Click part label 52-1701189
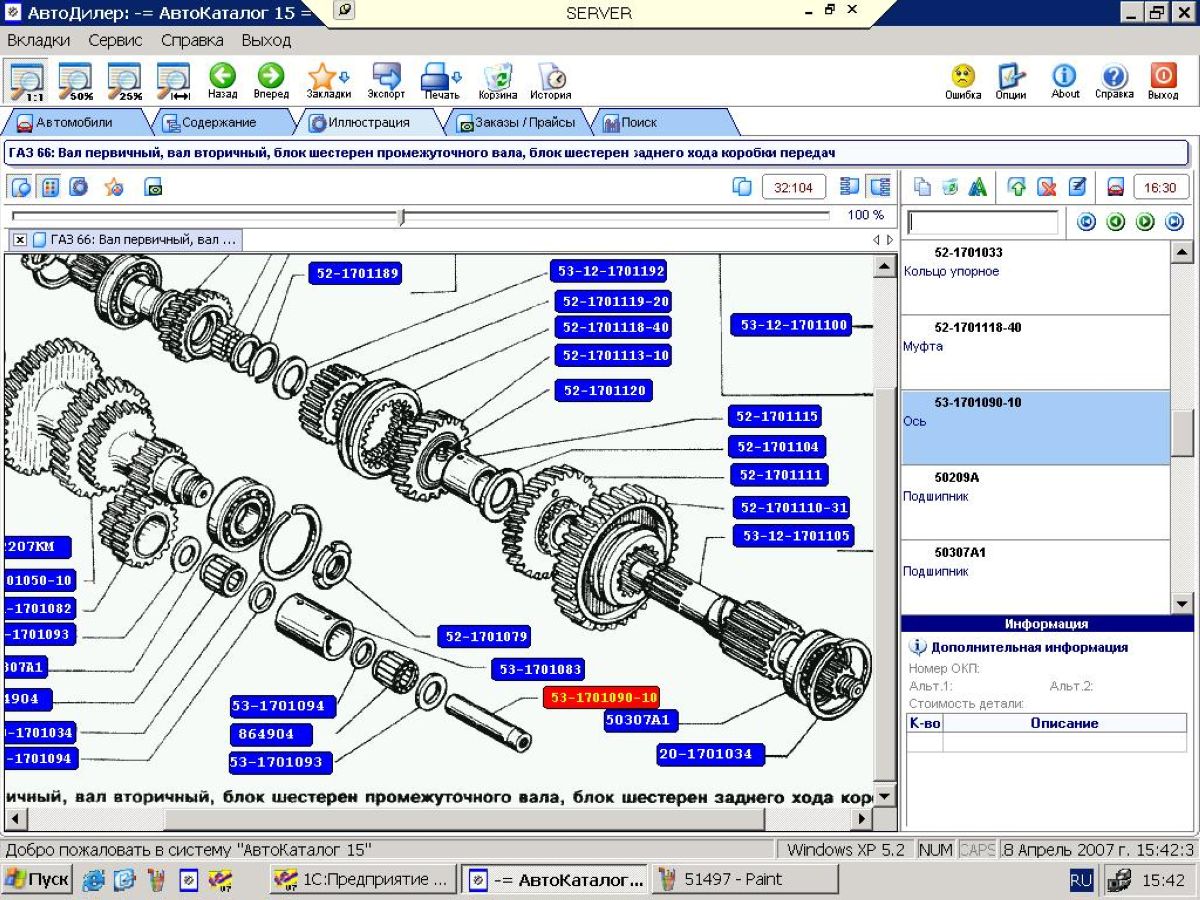This screenshot has width=1200, height=900. 355,274
